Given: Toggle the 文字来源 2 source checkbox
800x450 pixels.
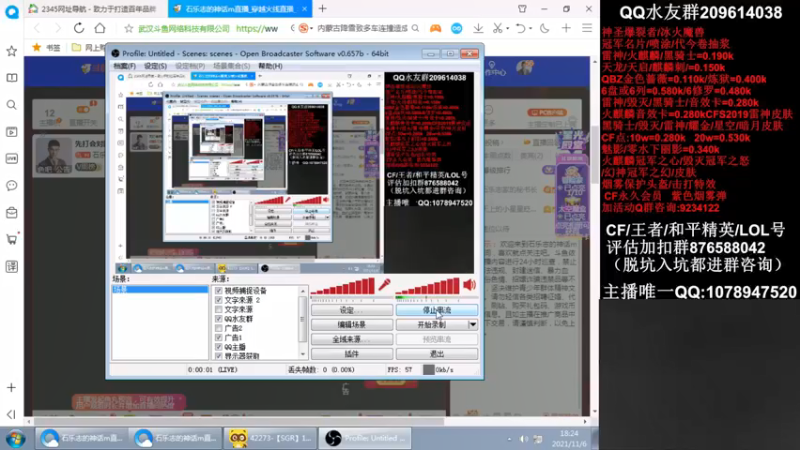Looking at the screenshot, I should [218, 300].
